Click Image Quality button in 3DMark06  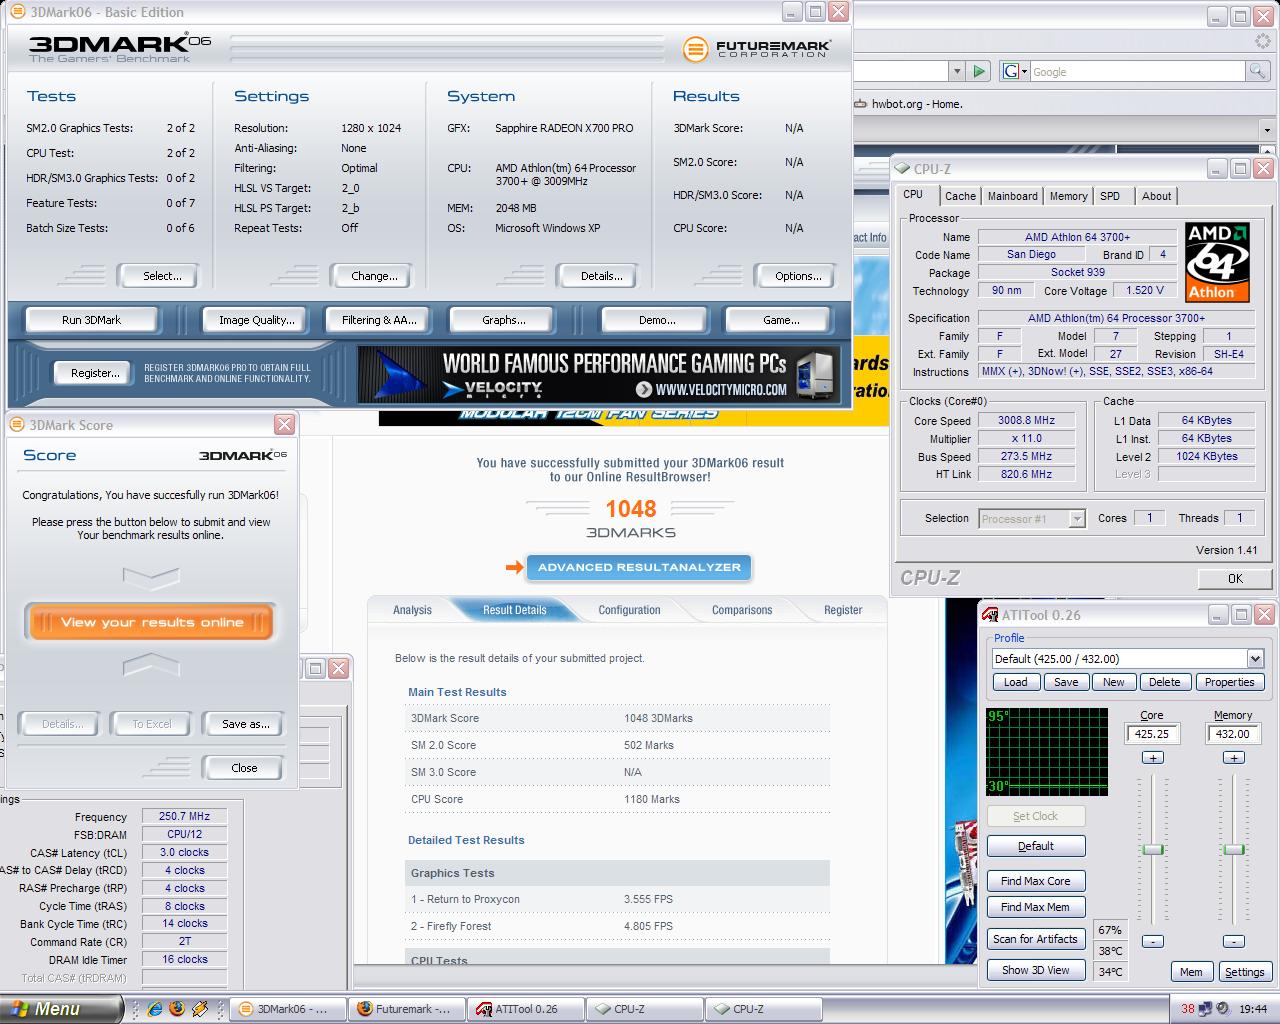tap(257, 320)
